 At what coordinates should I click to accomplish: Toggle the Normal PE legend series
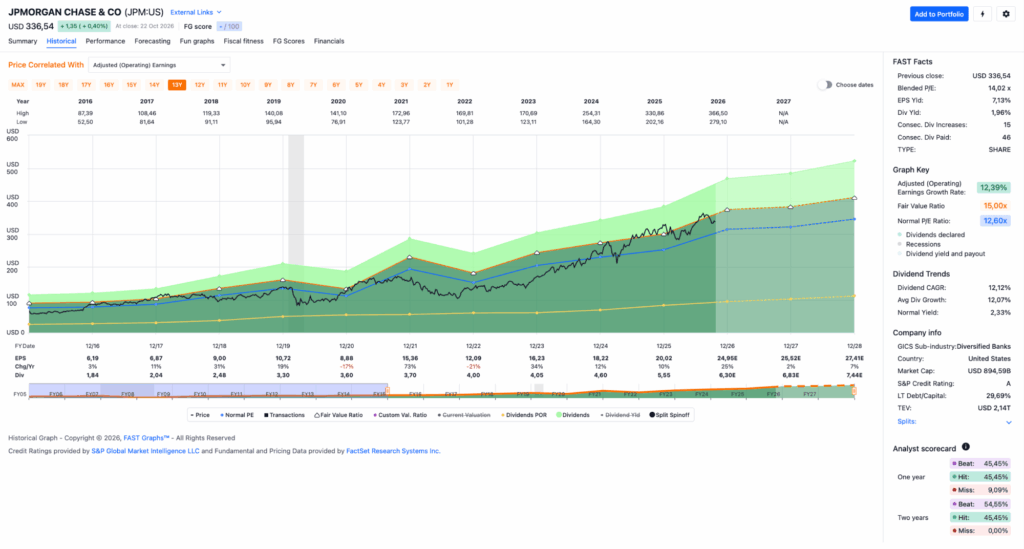point(237,415)
